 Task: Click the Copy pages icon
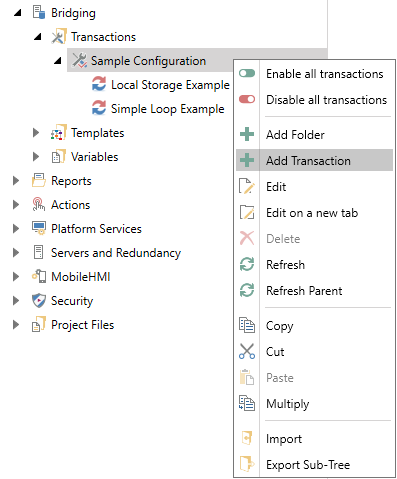point(247,325)
